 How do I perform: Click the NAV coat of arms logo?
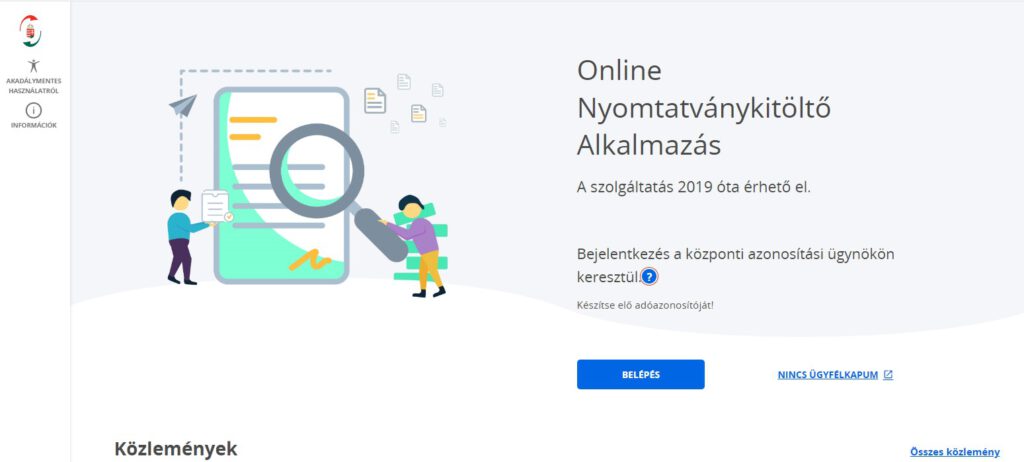tap(30, 31)
